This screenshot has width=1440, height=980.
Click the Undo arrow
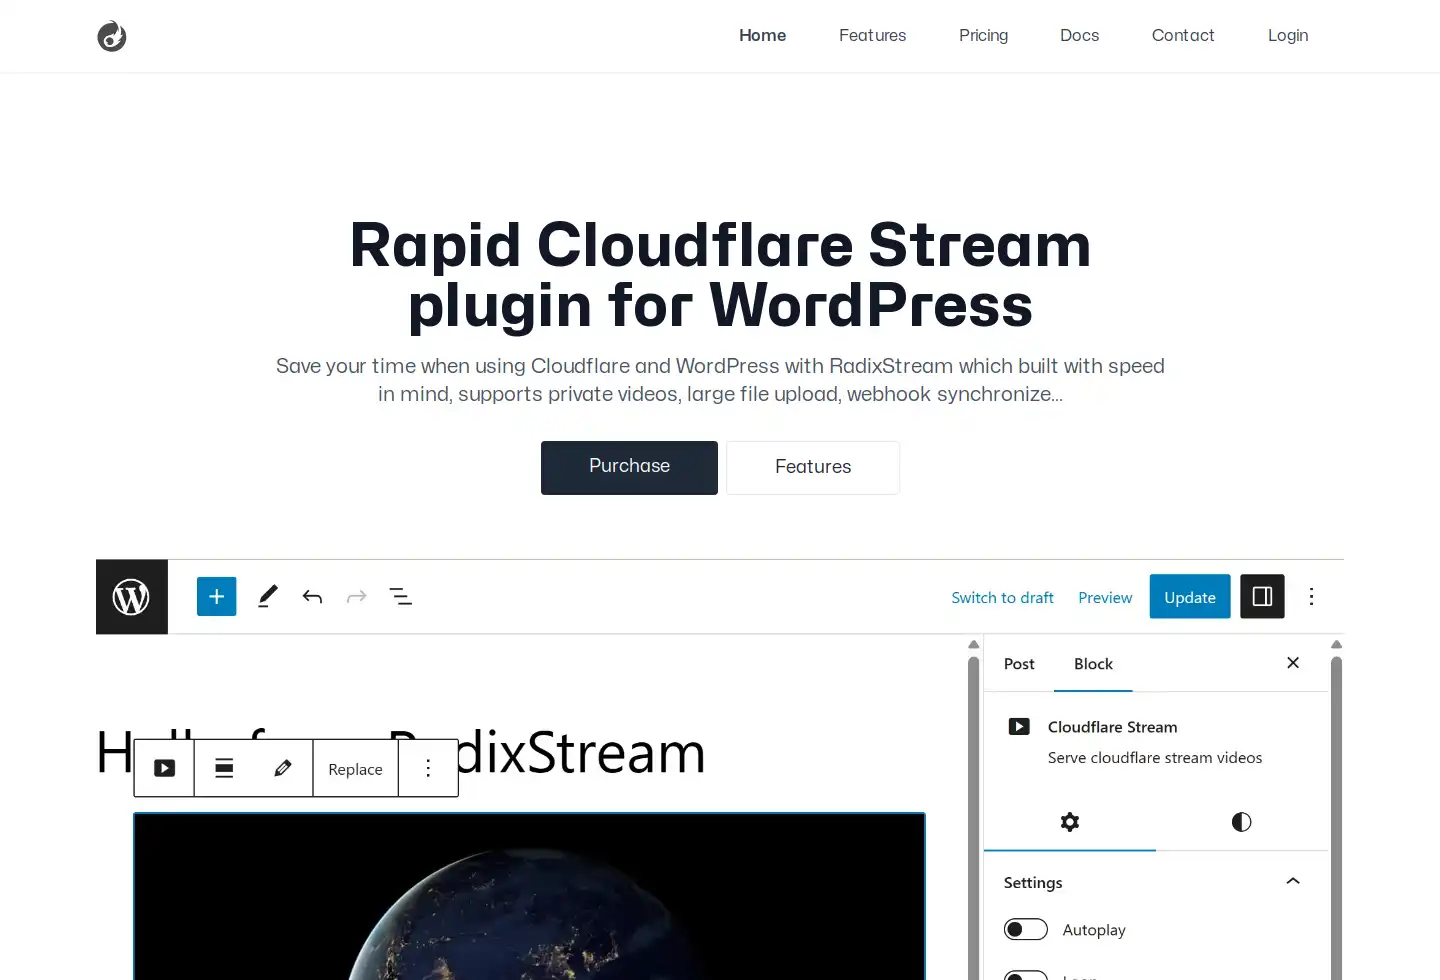tap(312, 597)
